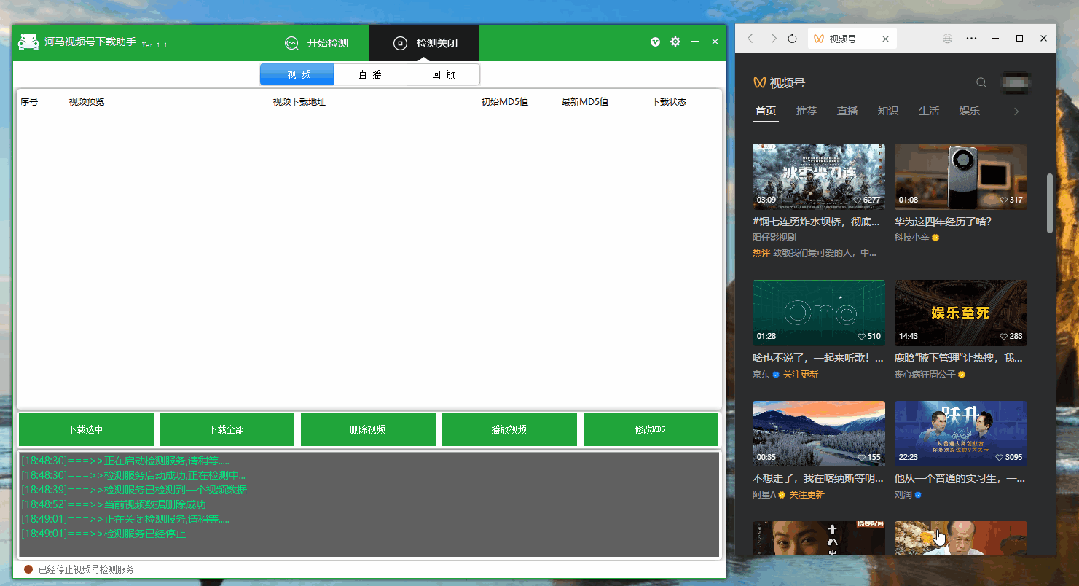Select the 检测关闭 toolbar button

click(x=425, y=43)
